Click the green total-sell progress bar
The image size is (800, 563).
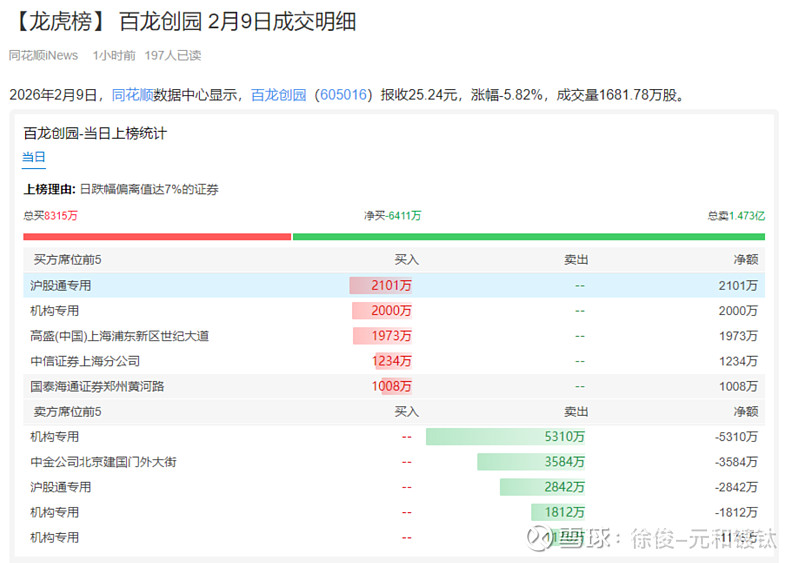click(529, 236)
